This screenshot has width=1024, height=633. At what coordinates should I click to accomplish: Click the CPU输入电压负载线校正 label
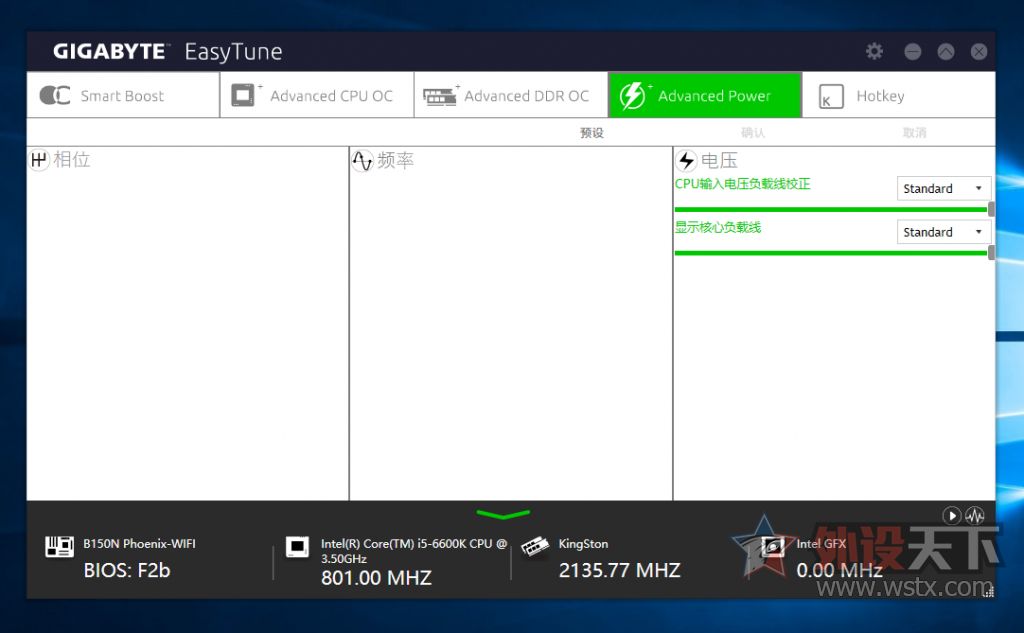[x=743, y=184]
